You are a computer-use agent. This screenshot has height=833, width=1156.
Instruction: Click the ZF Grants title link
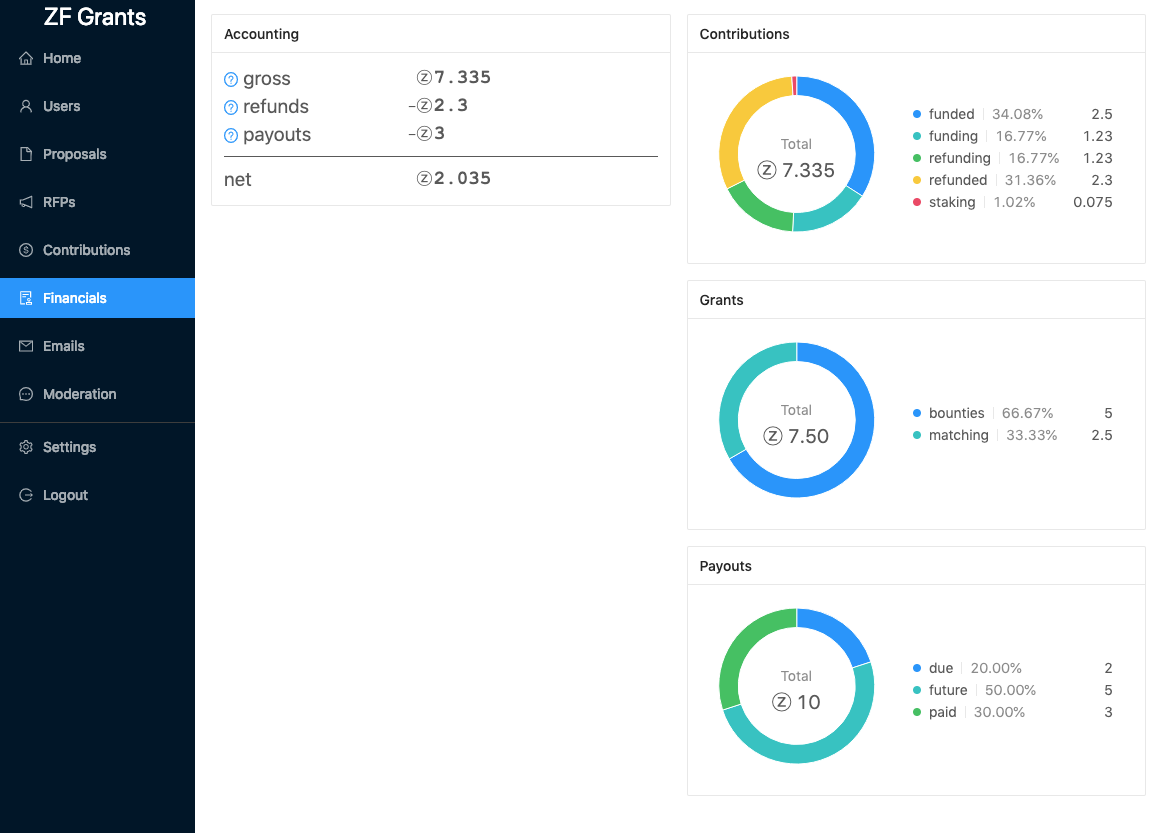click(x=95, y=17)
